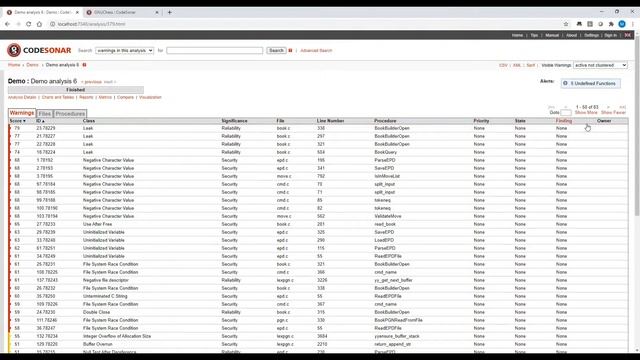Screen dimensions: 640x360
Task: Click the Demo breadcrumb link
Action: (32, 65)
